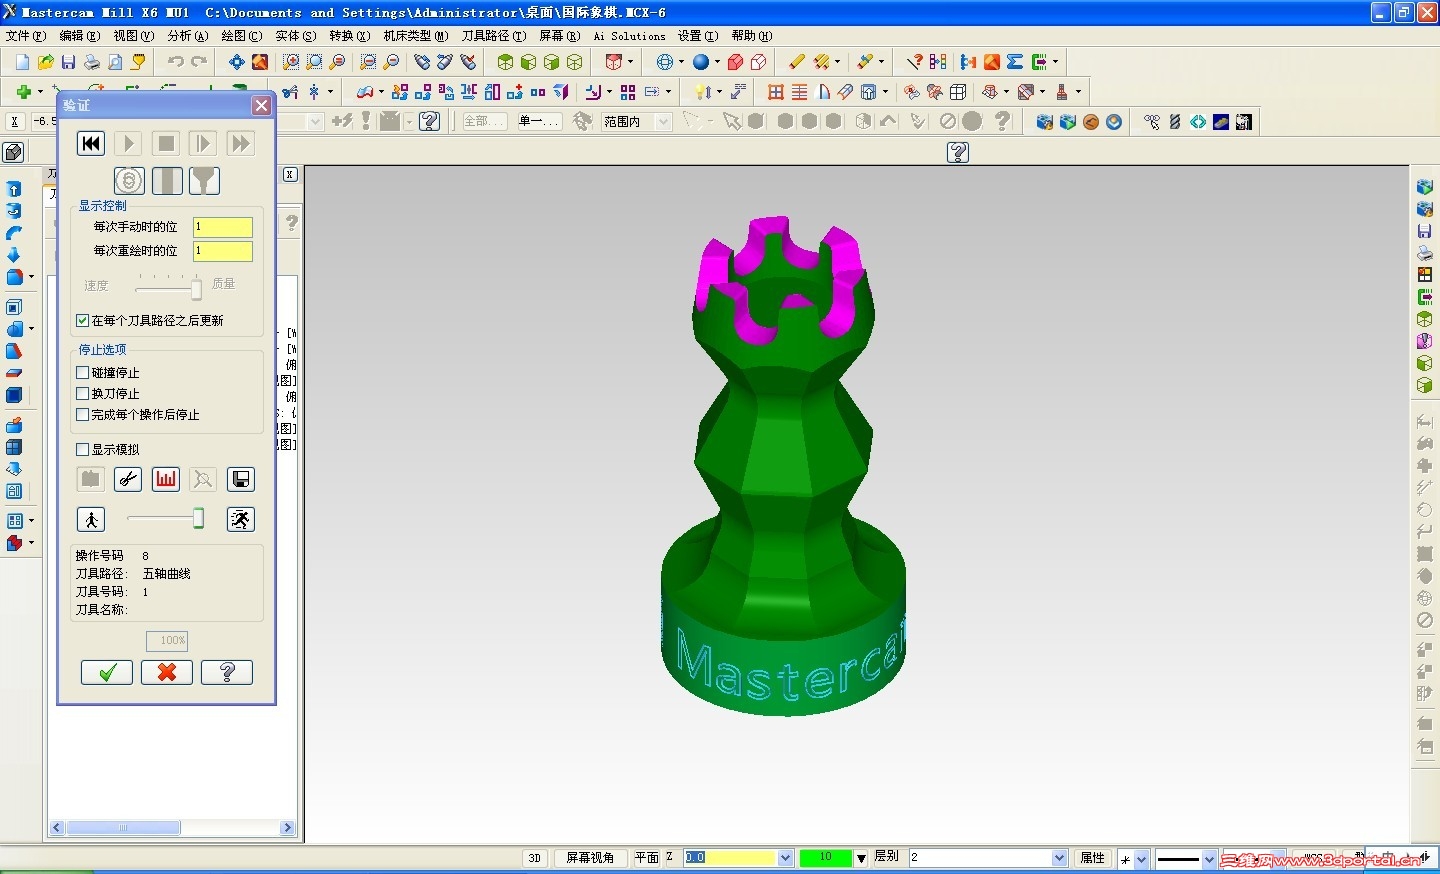1440x874 pixels.
Task: Click the slow walking-man speed icon
Action: 91,519
